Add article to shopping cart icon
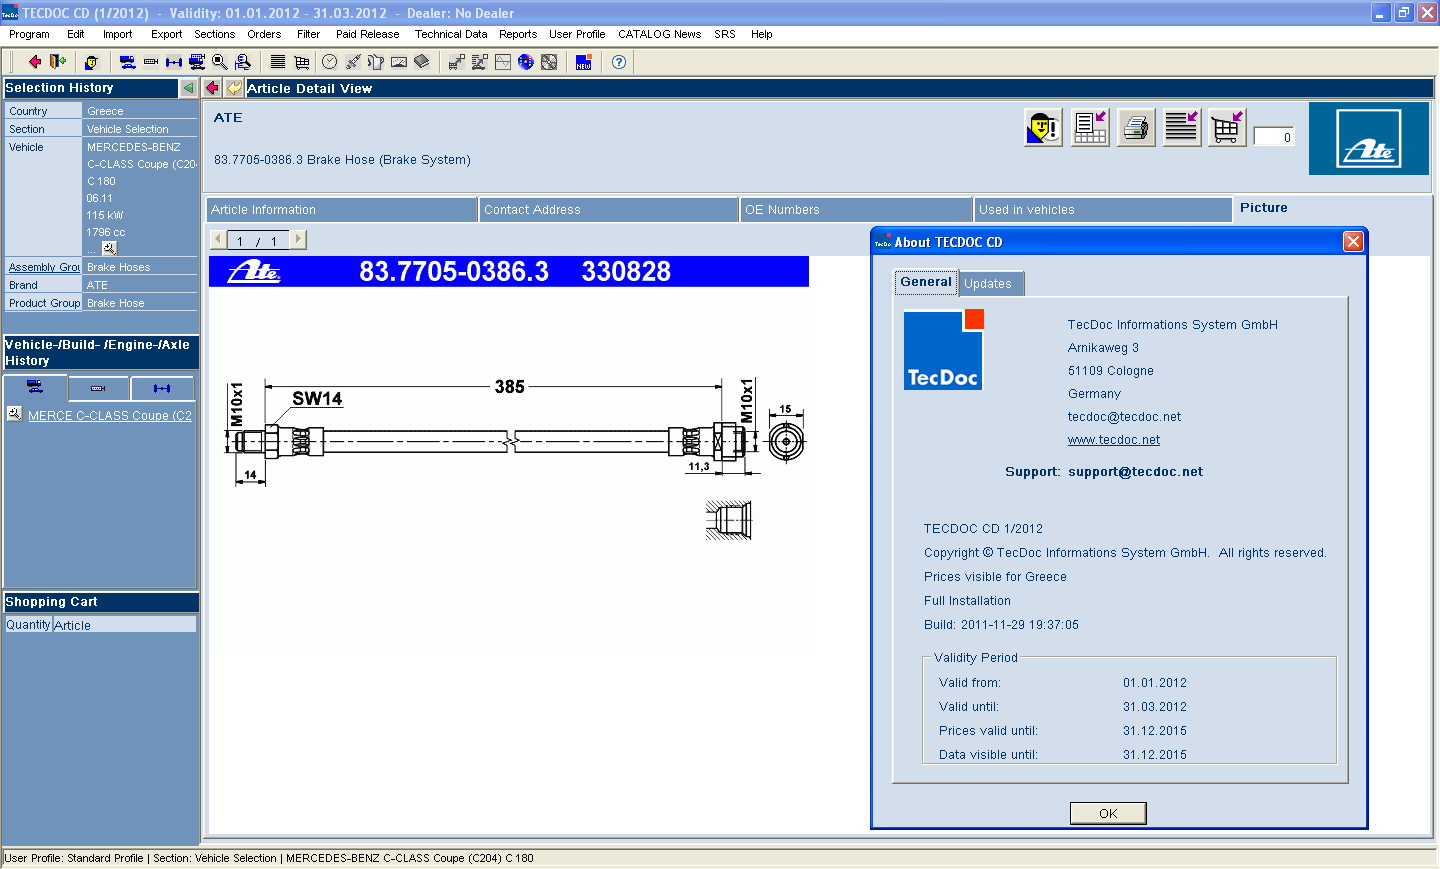This screenshot has width=1440, height=869. tap(1226, 128)
